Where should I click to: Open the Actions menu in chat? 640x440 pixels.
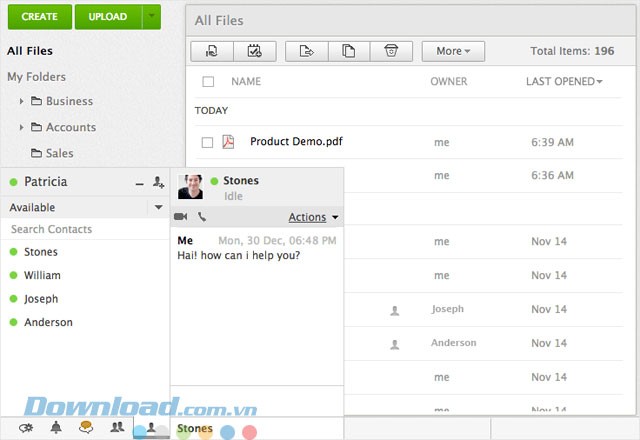pos(313,217)
